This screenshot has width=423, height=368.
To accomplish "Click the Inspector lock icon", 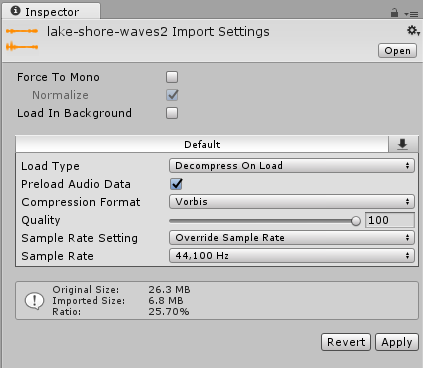I will (x=394, y=13).
